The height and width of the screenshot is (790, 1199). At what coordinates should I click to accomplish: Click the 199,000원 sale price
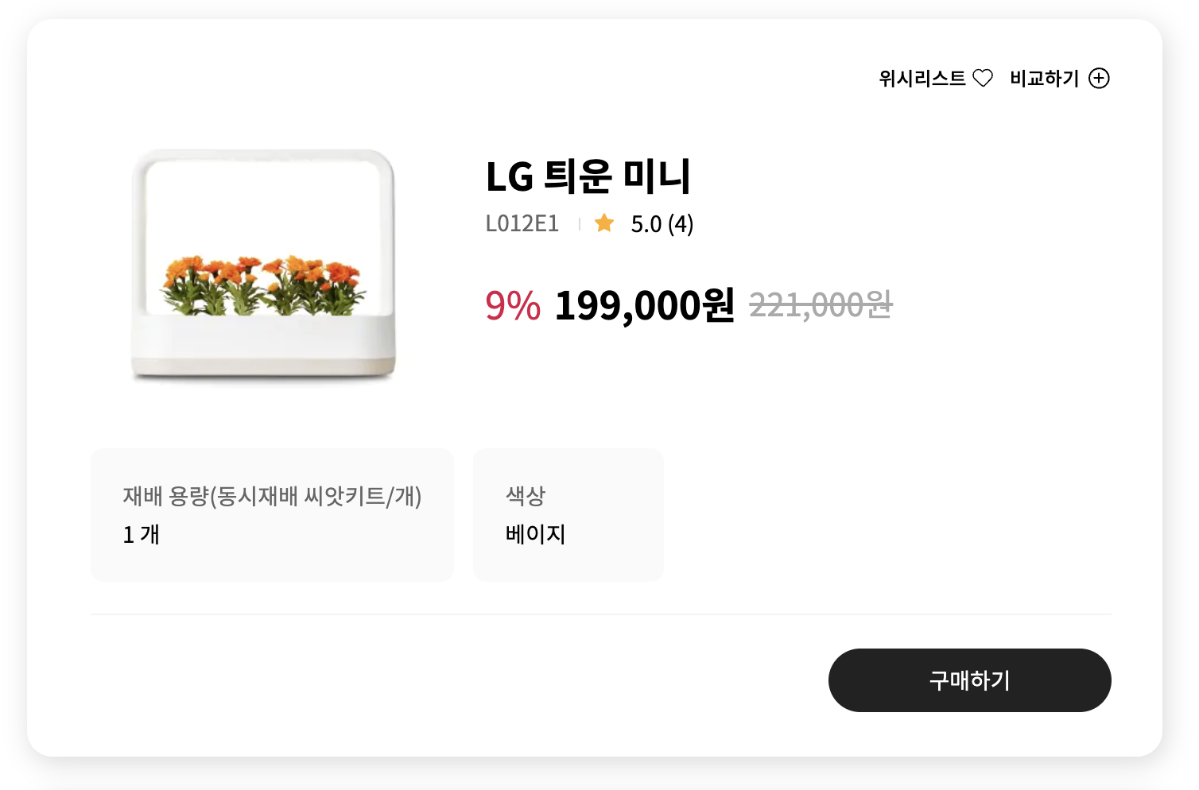[x=644, y=305]
